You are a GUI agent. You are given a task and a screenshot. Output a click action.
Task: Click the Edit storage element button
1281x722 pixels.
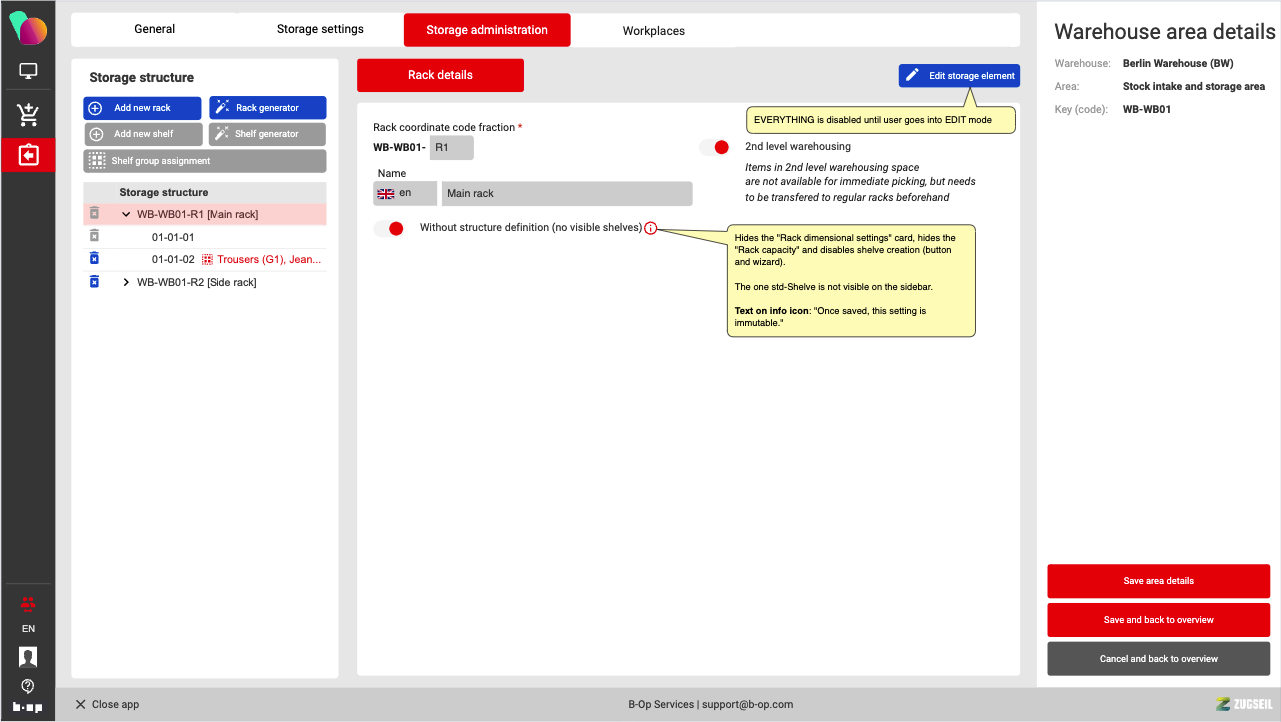[x=959, y=76]
